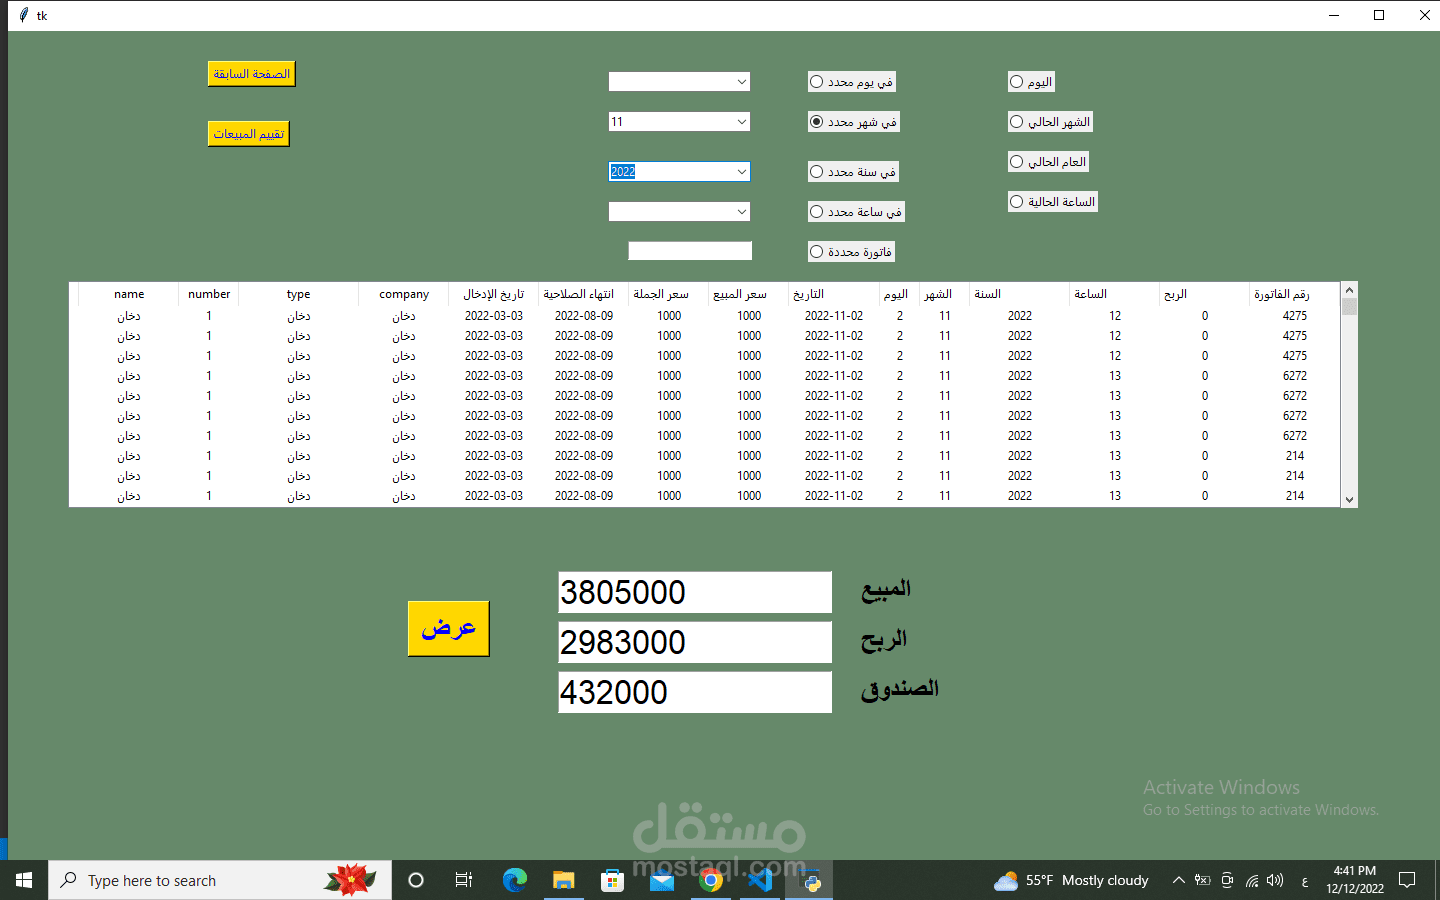Select the في سنة محدد radio option

[853, 172]
